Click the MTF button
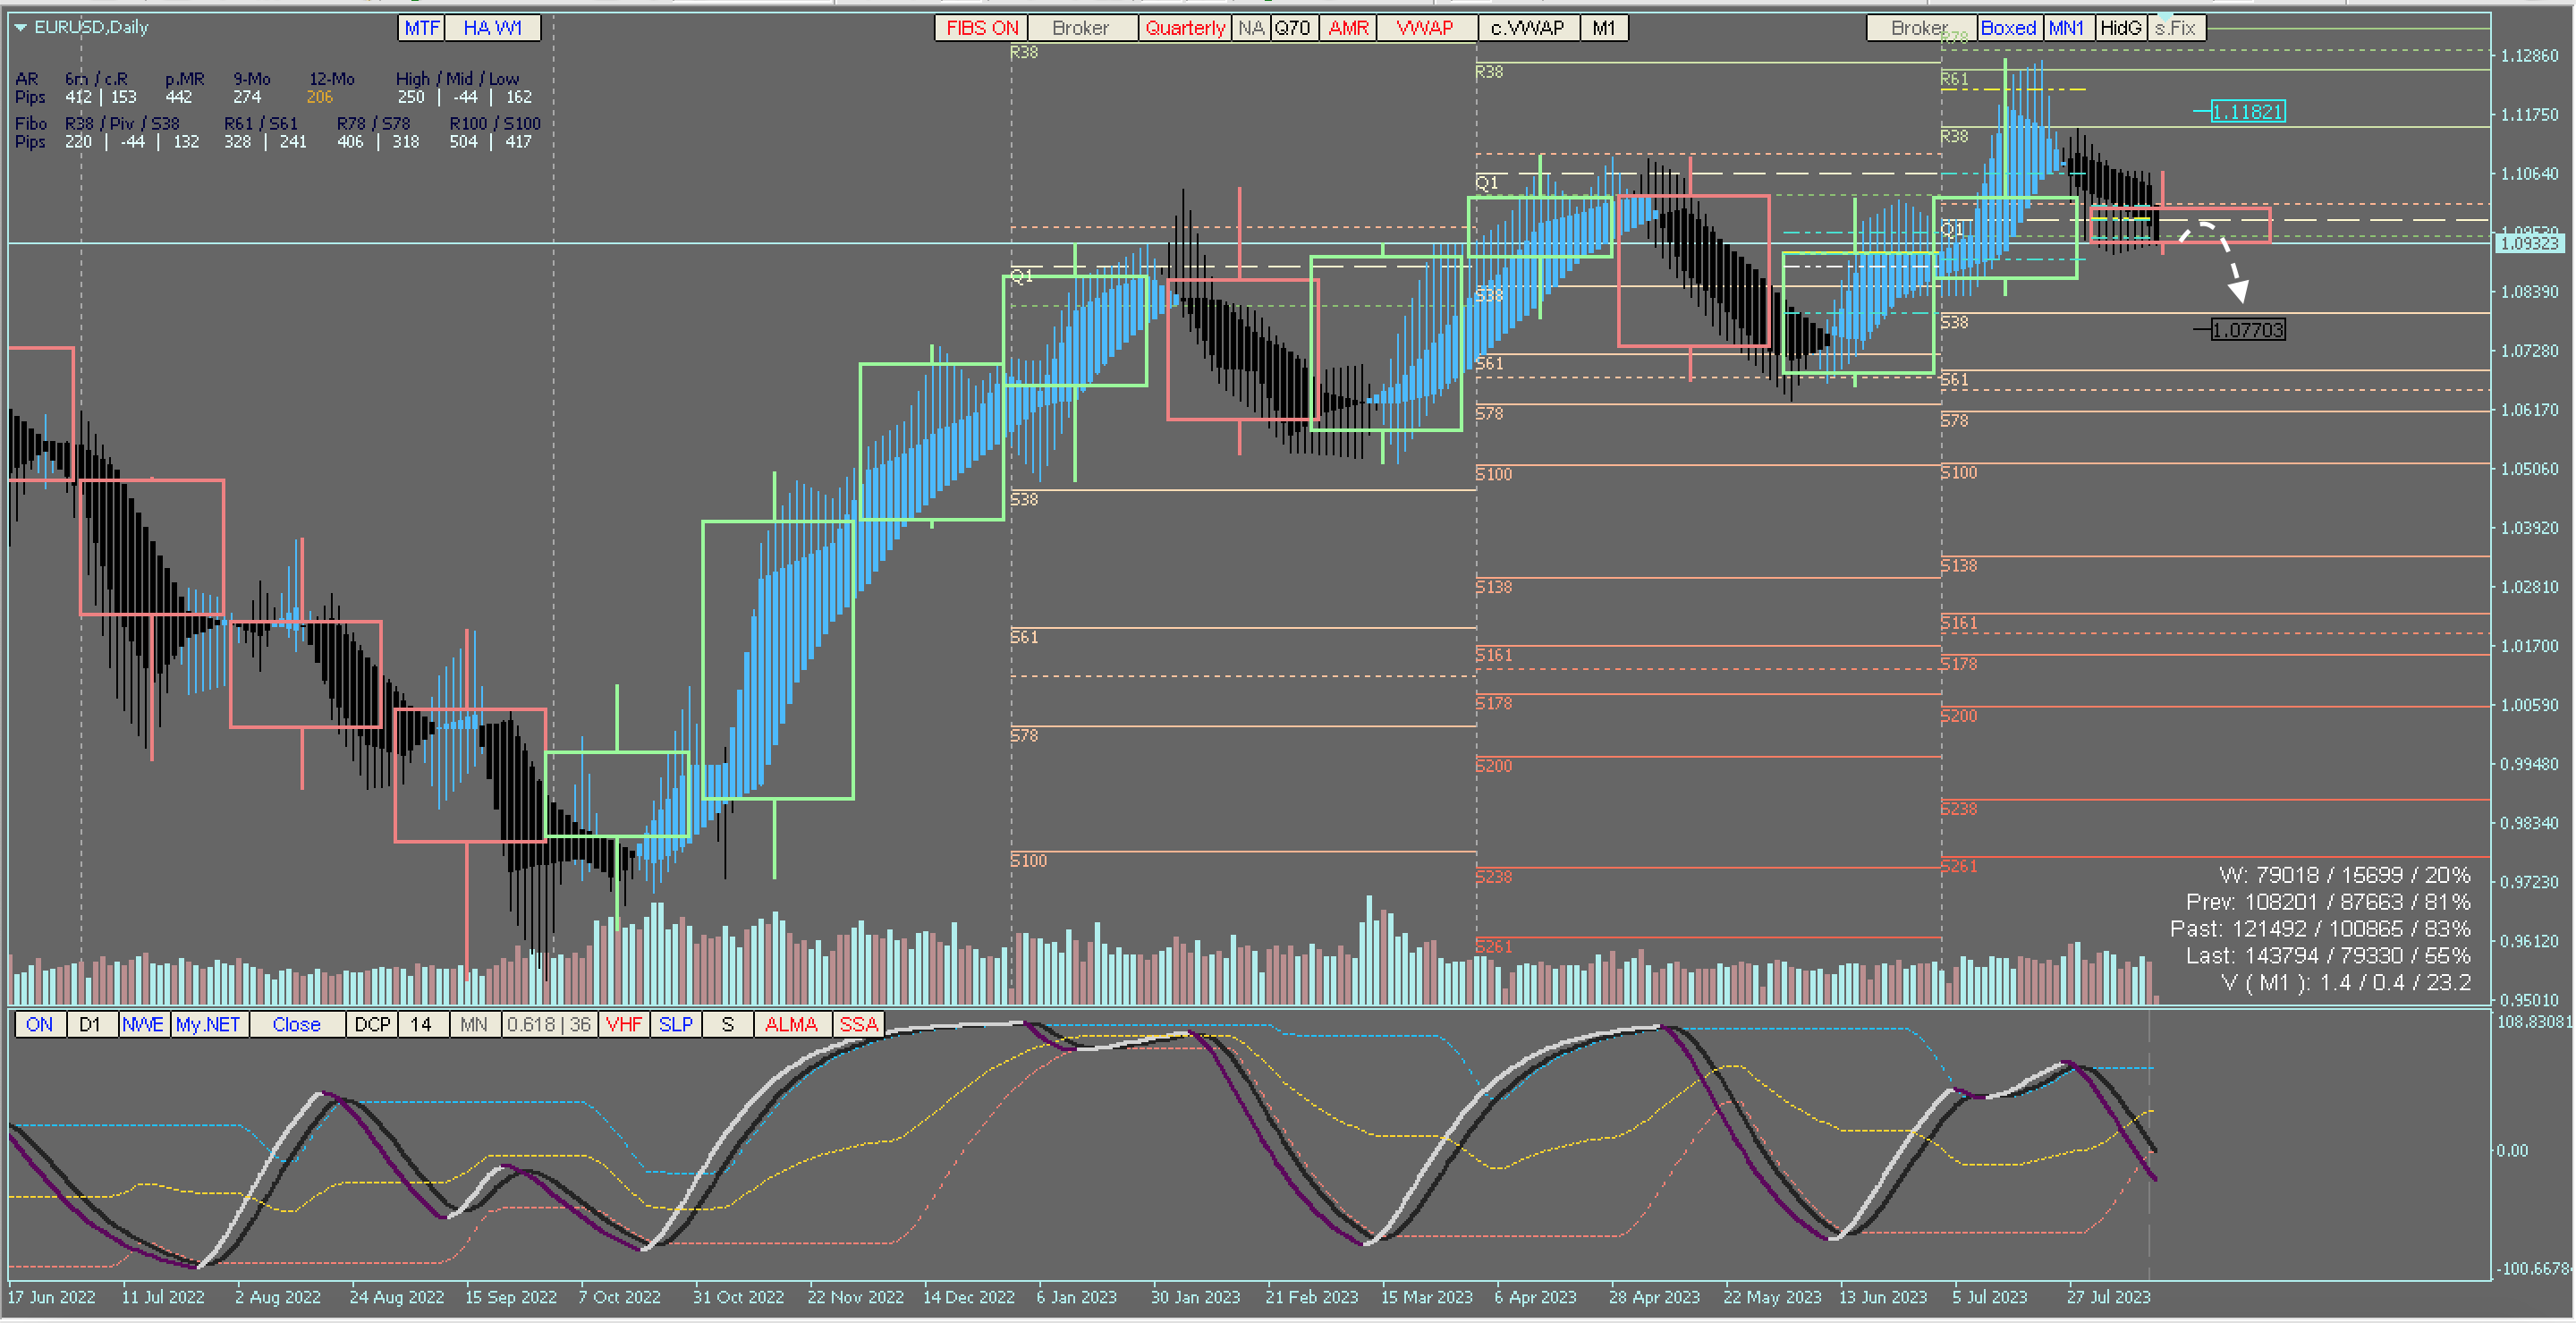This screenshot has height=1323, width=2576. click(x=421, y=28)
